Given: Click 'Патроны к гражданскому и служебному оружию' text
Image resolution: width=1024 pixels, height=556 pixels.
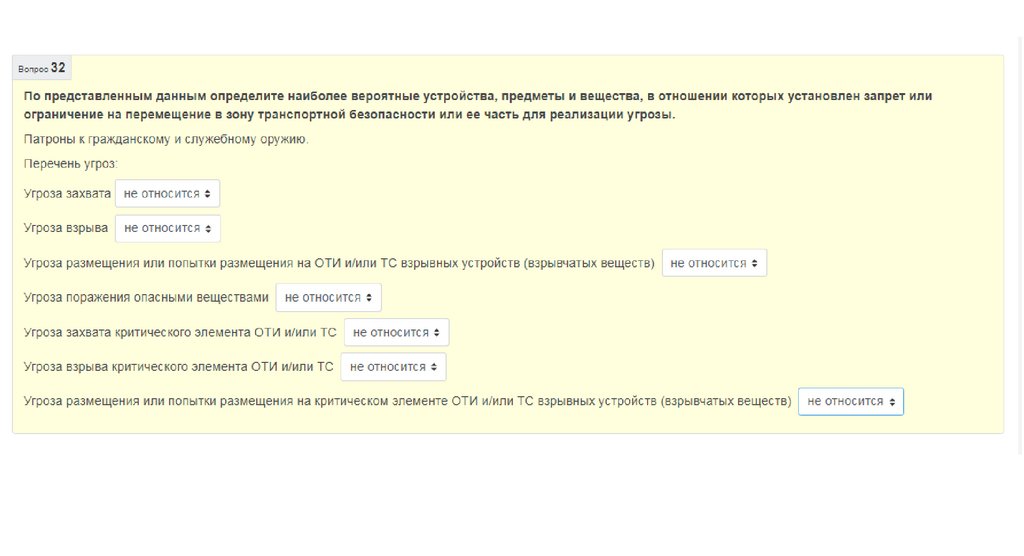Looking at the screenshot, I should point(166,139).
